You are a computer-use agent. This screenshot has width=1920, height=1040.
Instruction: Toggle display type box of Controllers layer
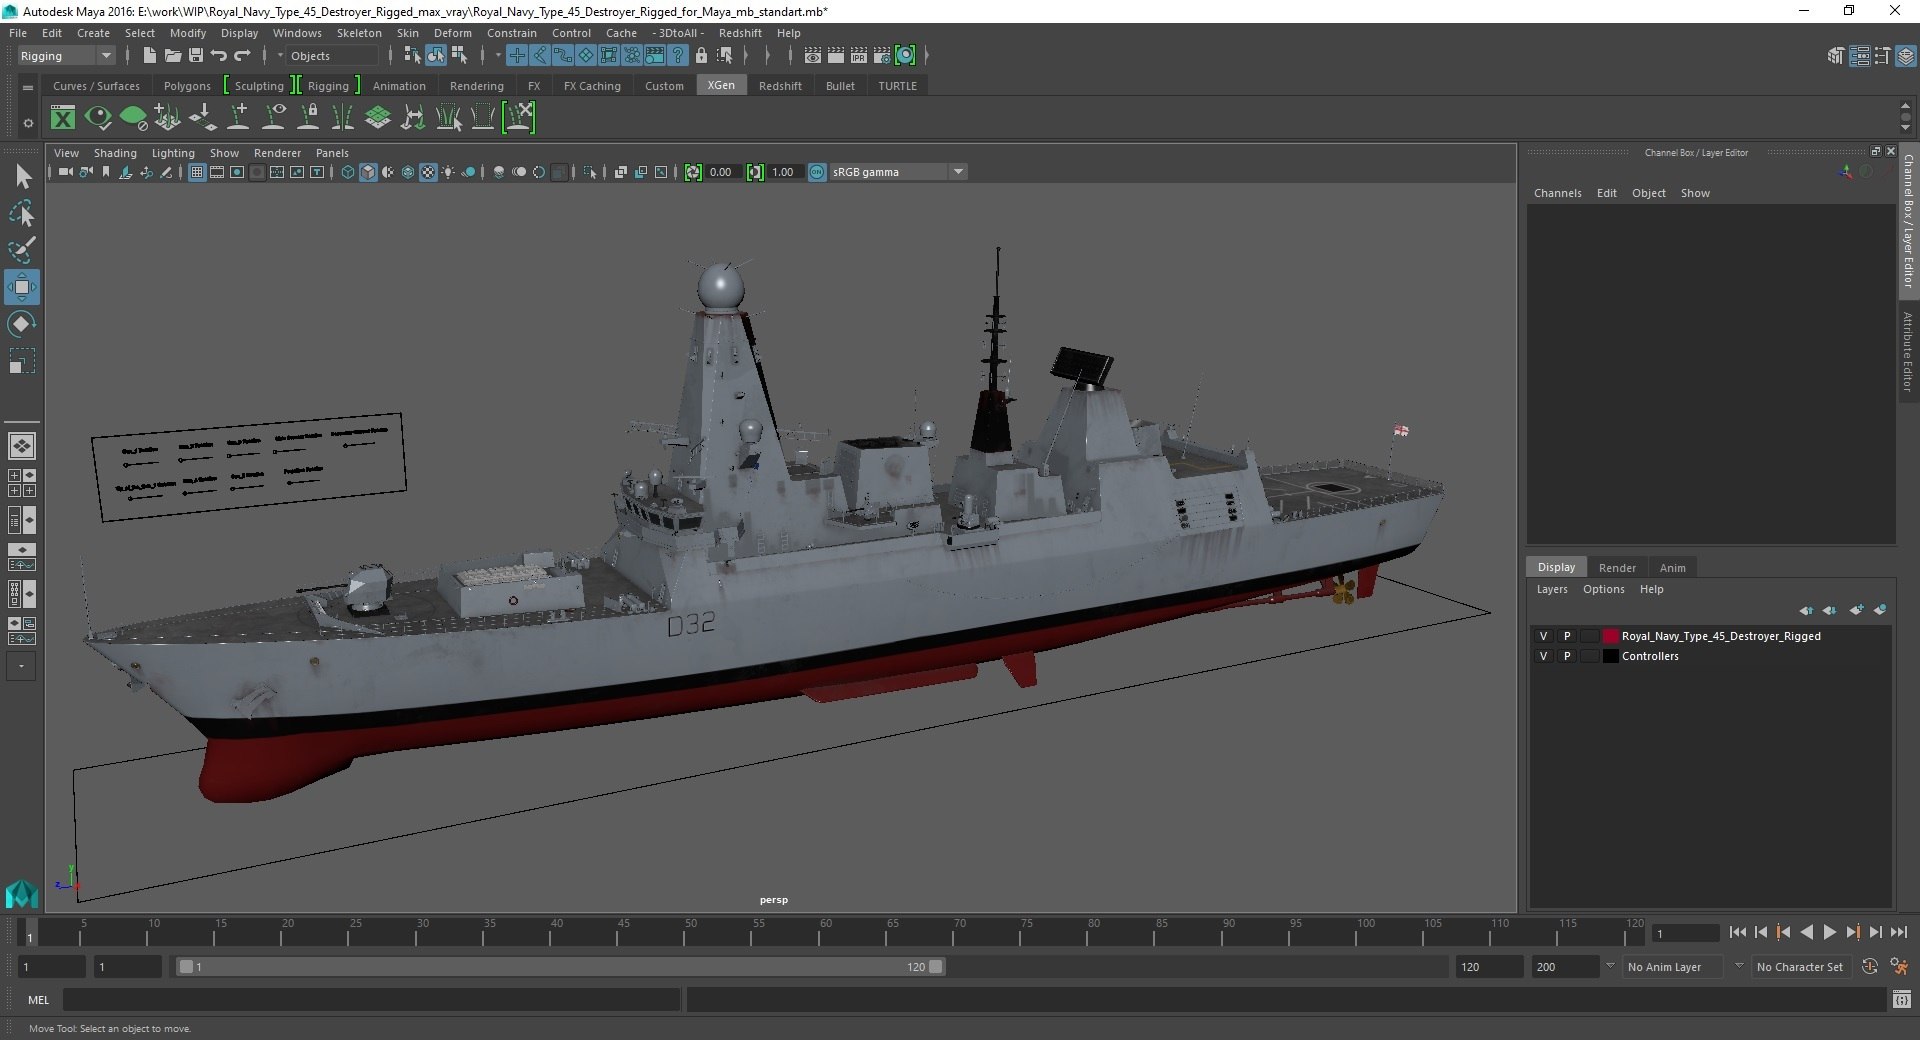coord(1589,656)
